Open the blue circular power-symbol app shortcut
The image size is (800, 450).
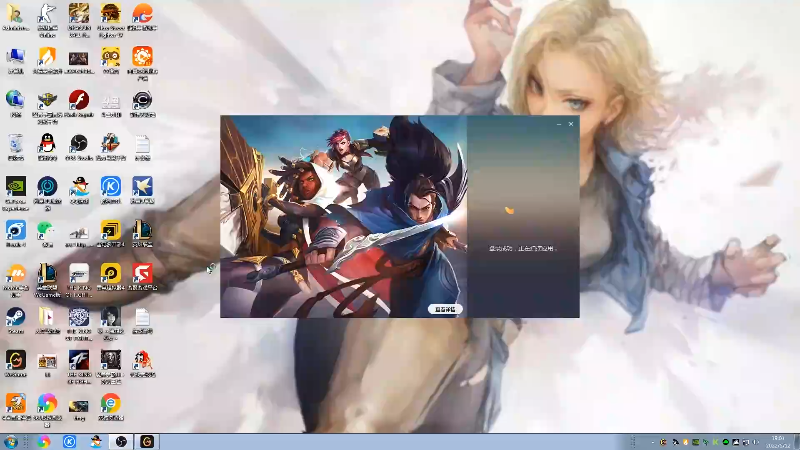click(x=47, y=187)
